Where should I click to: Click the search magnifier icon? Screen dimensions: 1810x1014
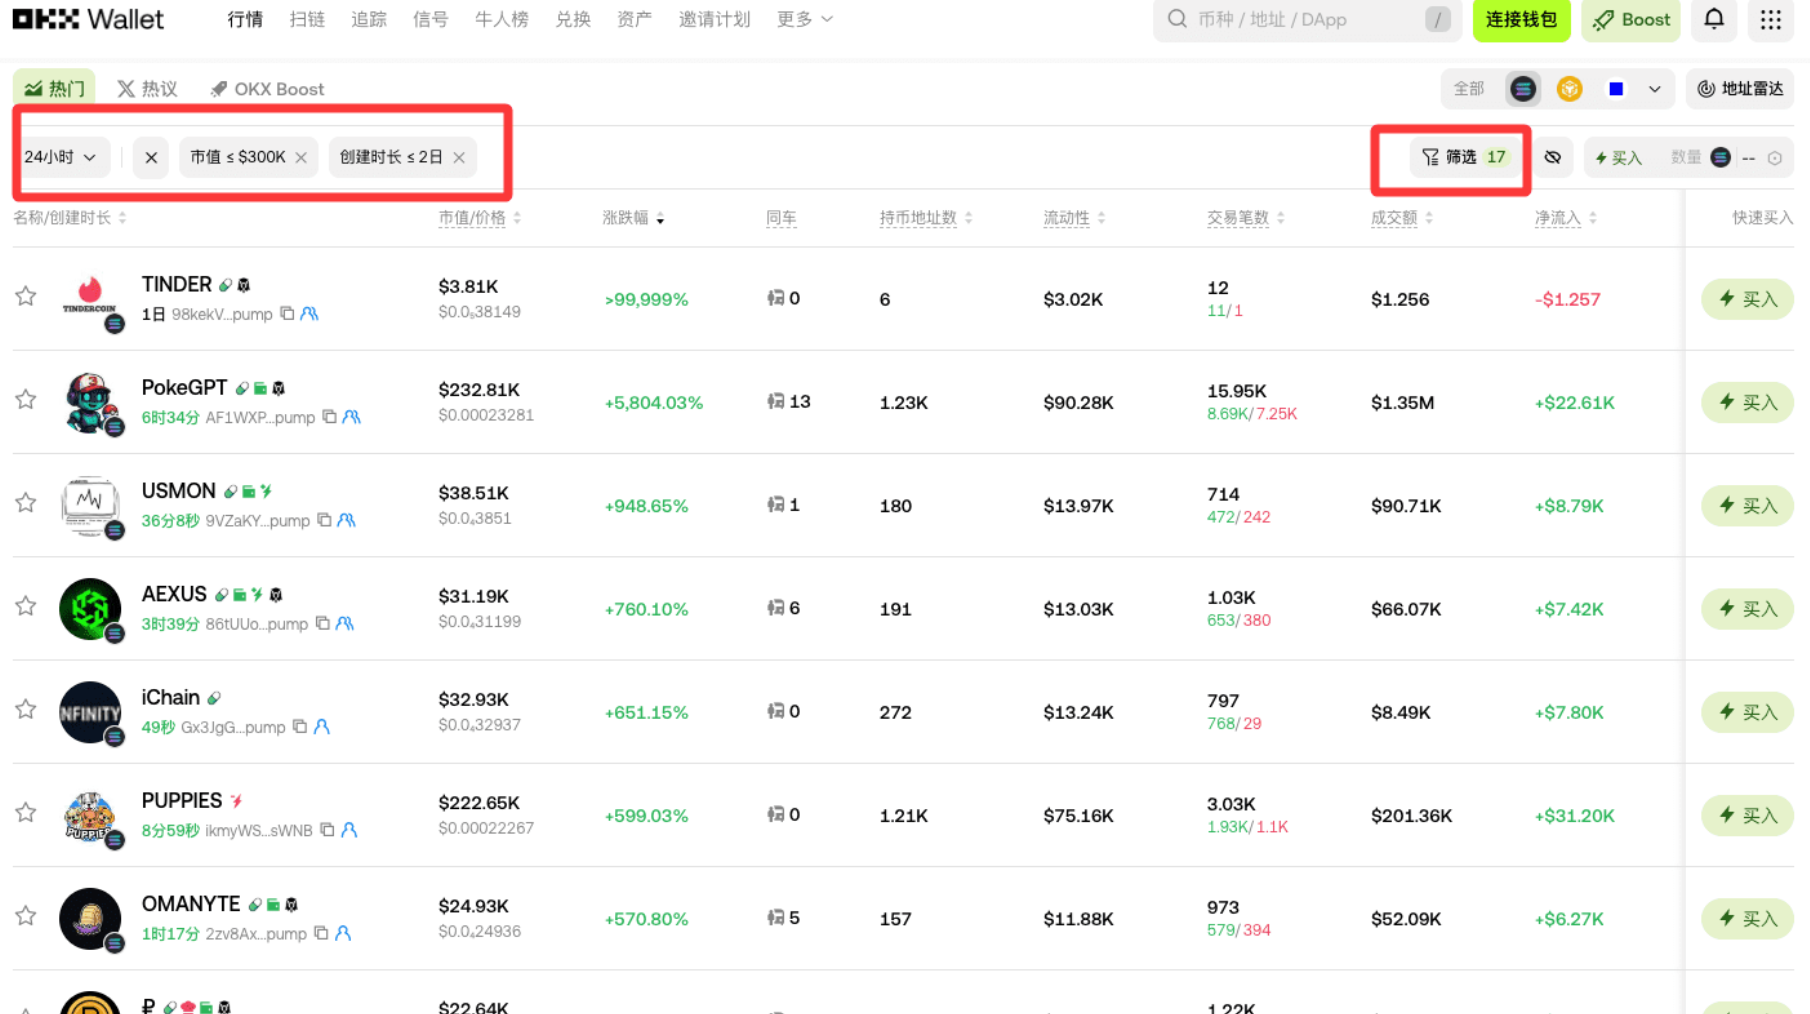1177,19
